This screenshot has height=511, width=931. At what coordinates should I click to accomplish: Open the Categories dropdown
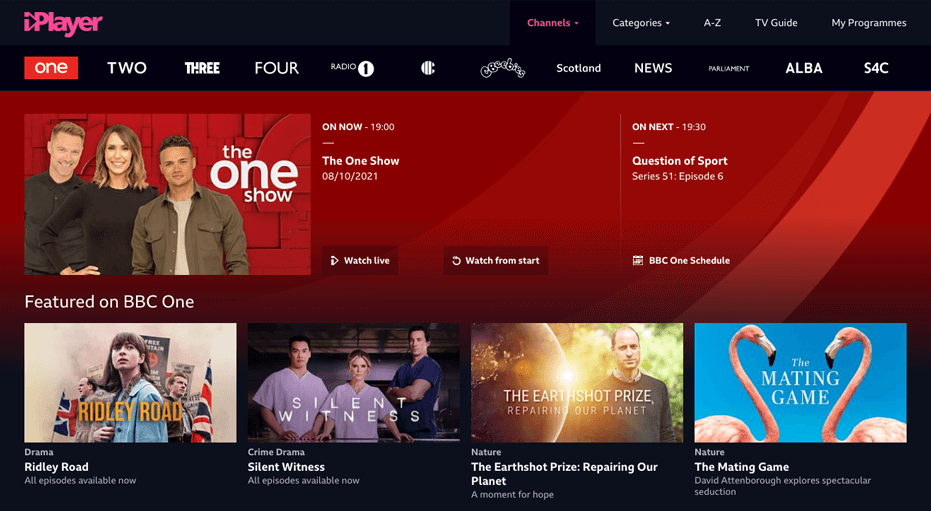tap(641, 23)
